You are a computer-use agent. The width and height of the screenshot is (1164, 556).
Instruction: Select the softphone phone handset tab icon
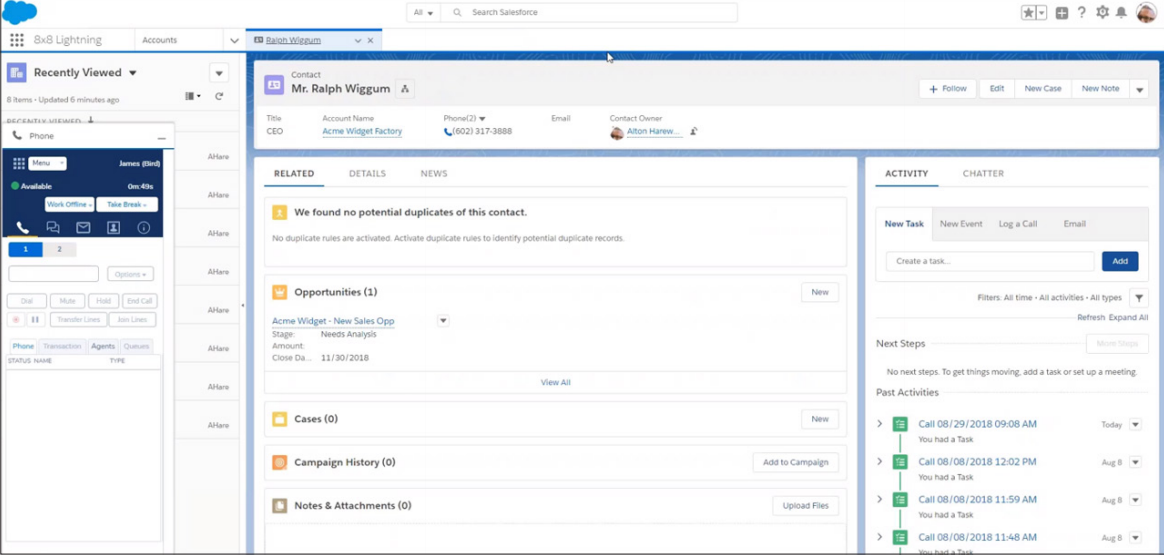point(22,228)
